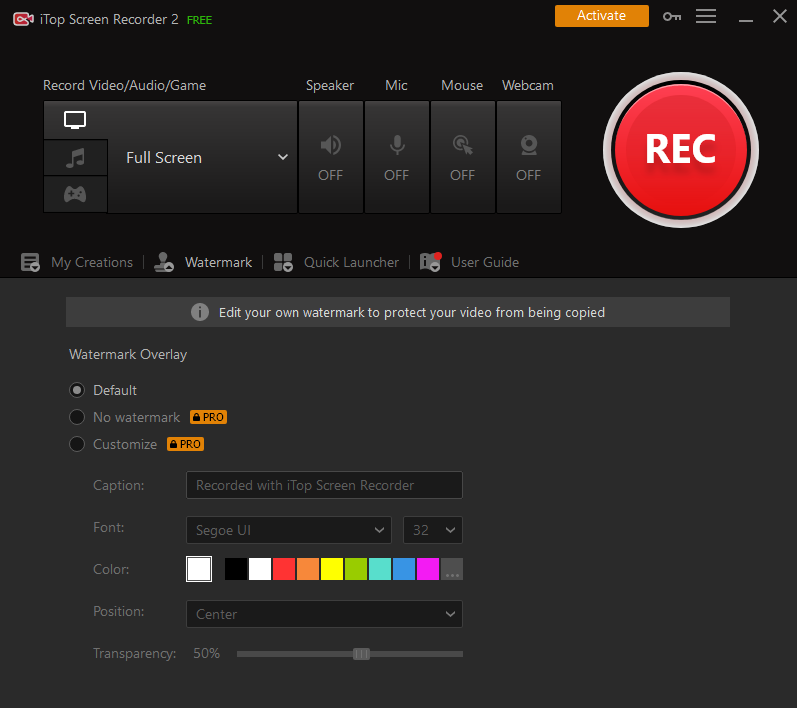Click the info icon in watermark banner
Screen dimensions: 797x708
pyautogui.click(x=200, y=312)
